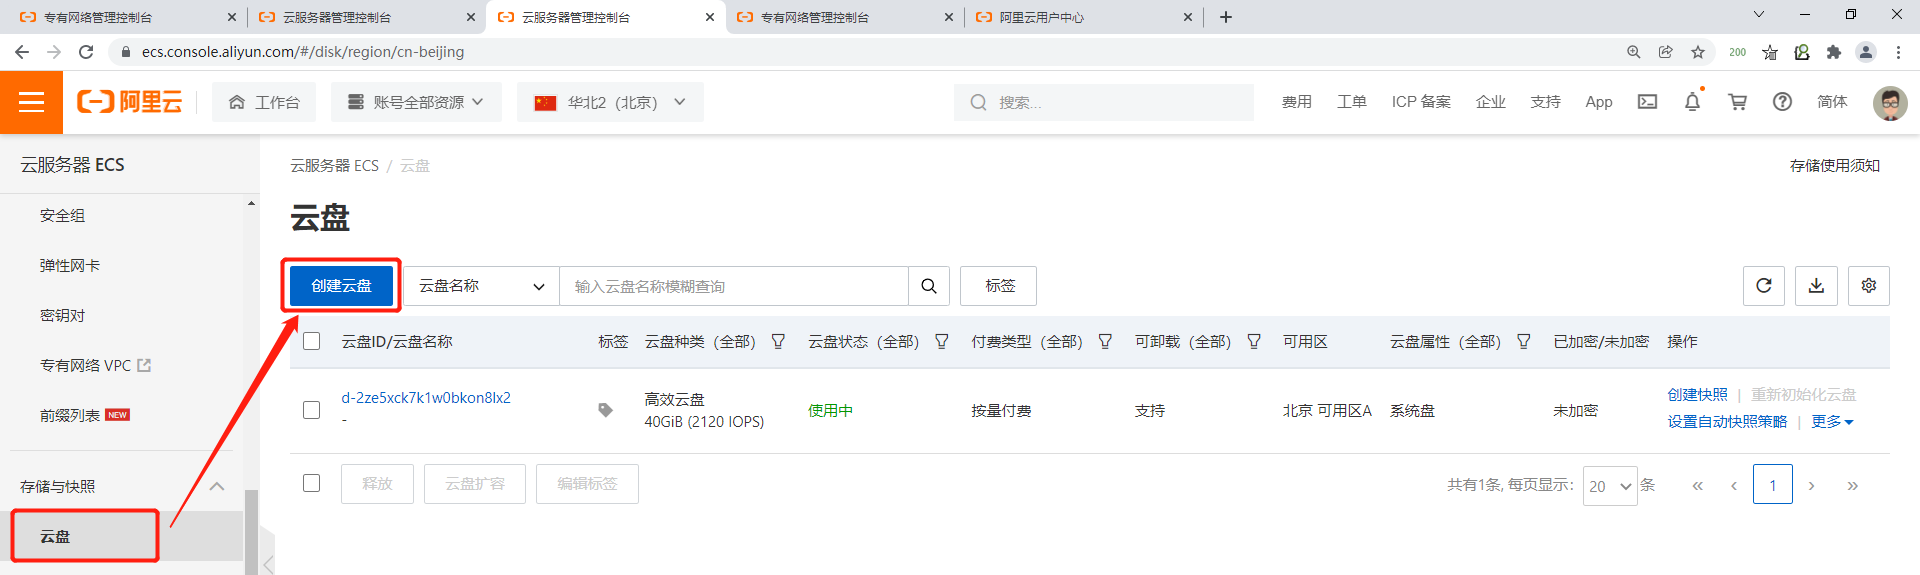Screen dimensions: 1920x575
Task: Open 账号全部资源 dropdown
Action: click(x=416, y=102)
